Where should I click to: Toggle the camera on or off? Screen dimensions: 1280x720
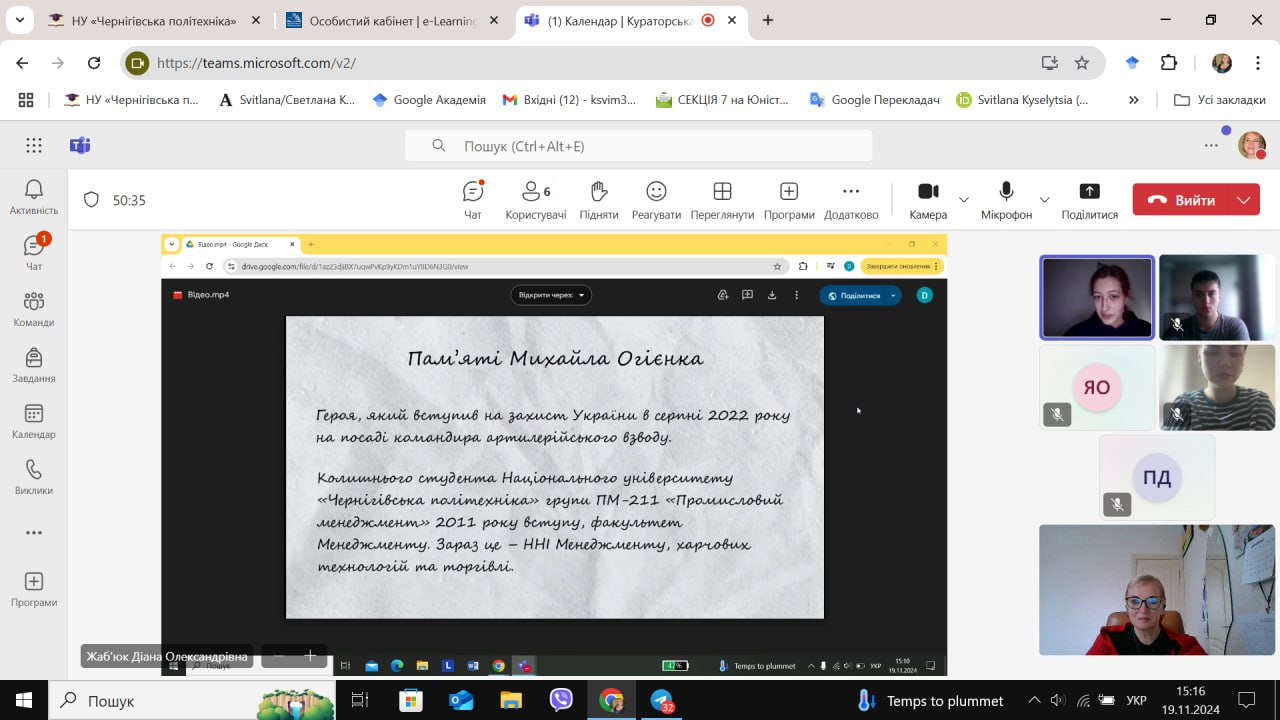[x=928, y=200]
